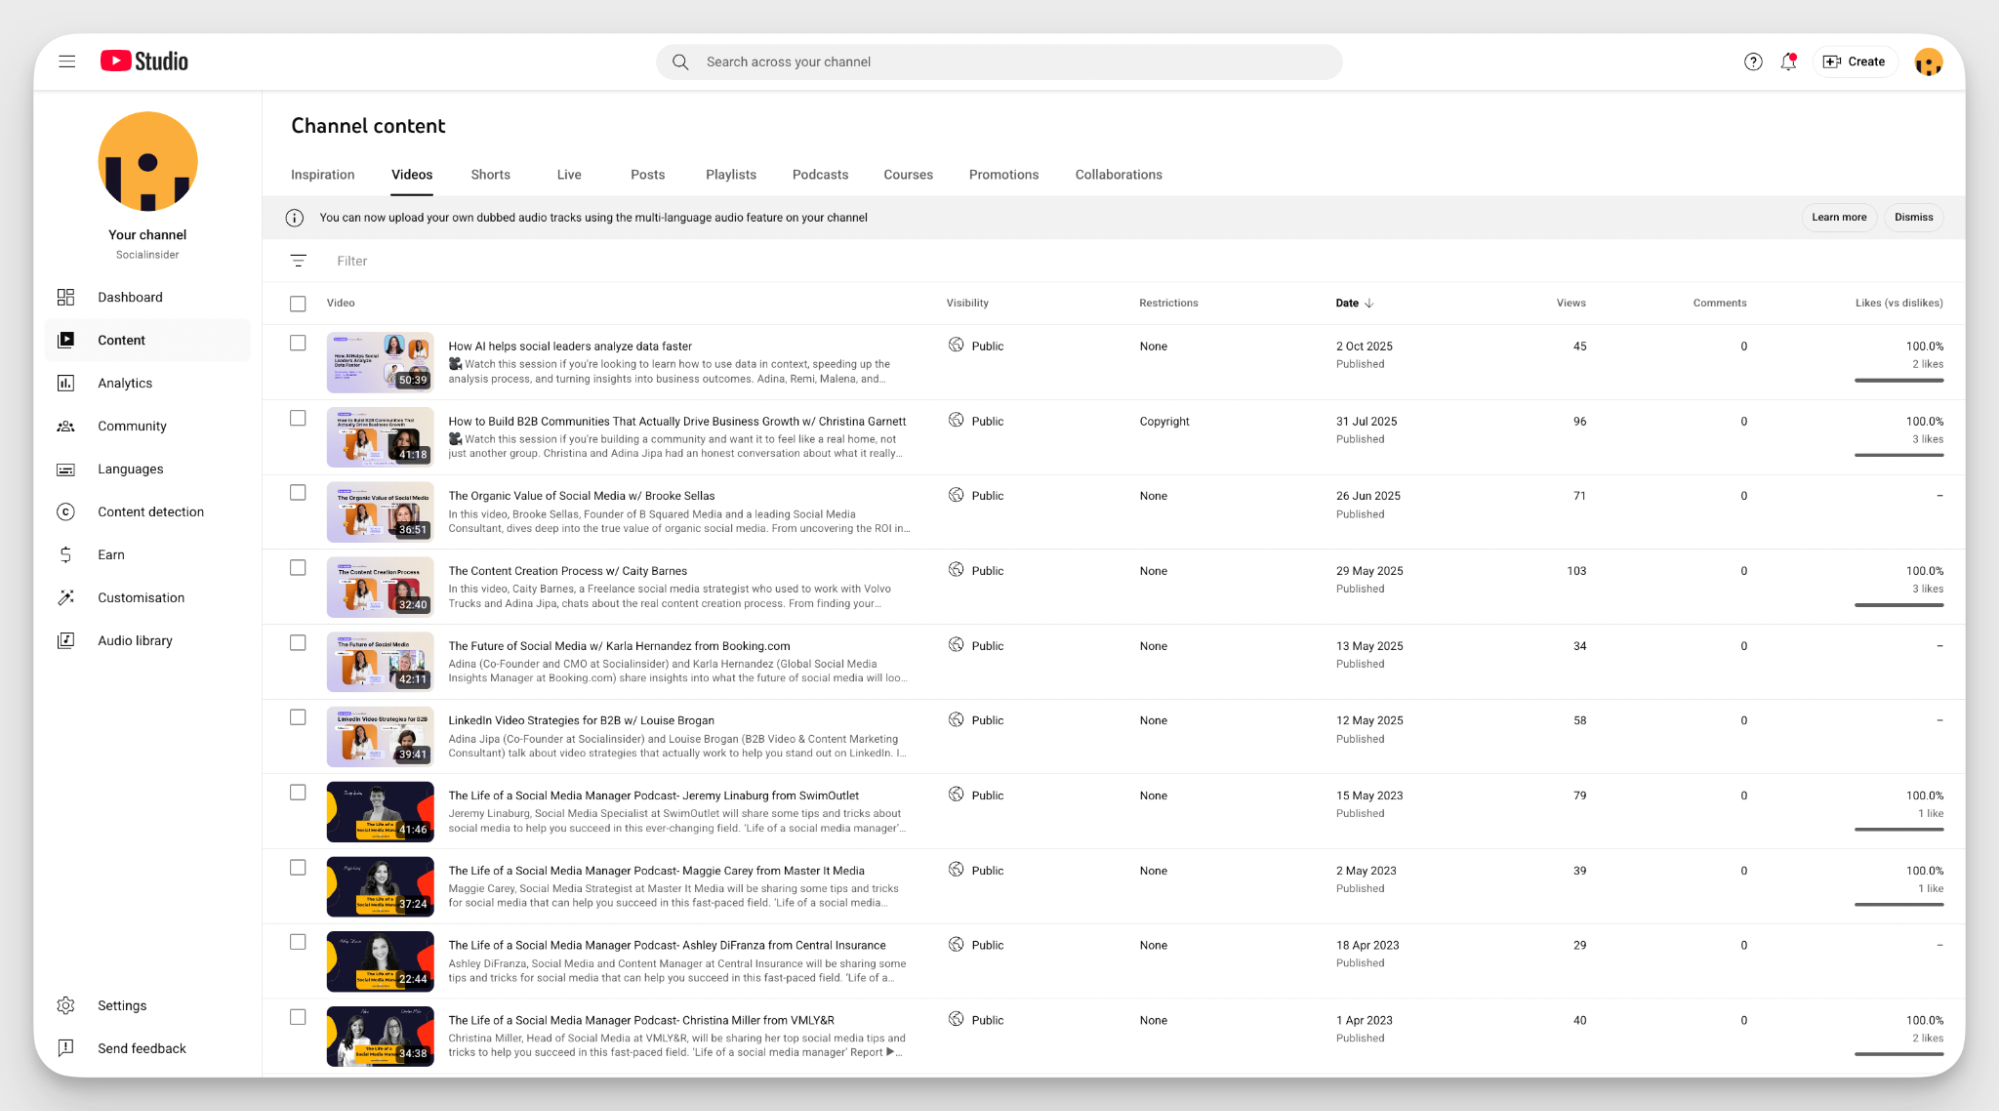Open the Playlists tab
Viewport: 1999px width, 1111px height.
[730, 174]
